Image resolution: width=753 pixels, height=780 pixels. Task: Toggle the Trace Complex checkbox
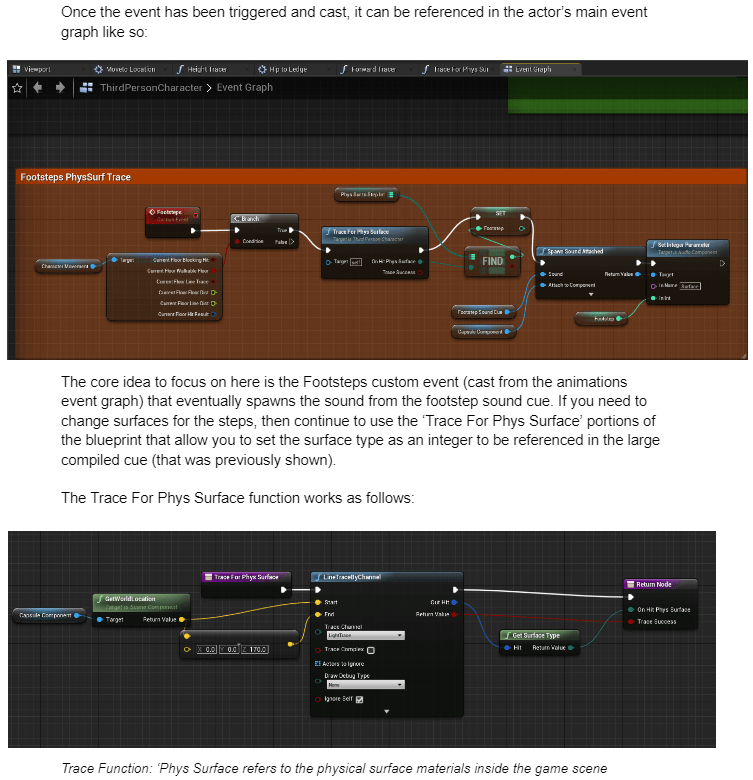[x=370, y=649]
